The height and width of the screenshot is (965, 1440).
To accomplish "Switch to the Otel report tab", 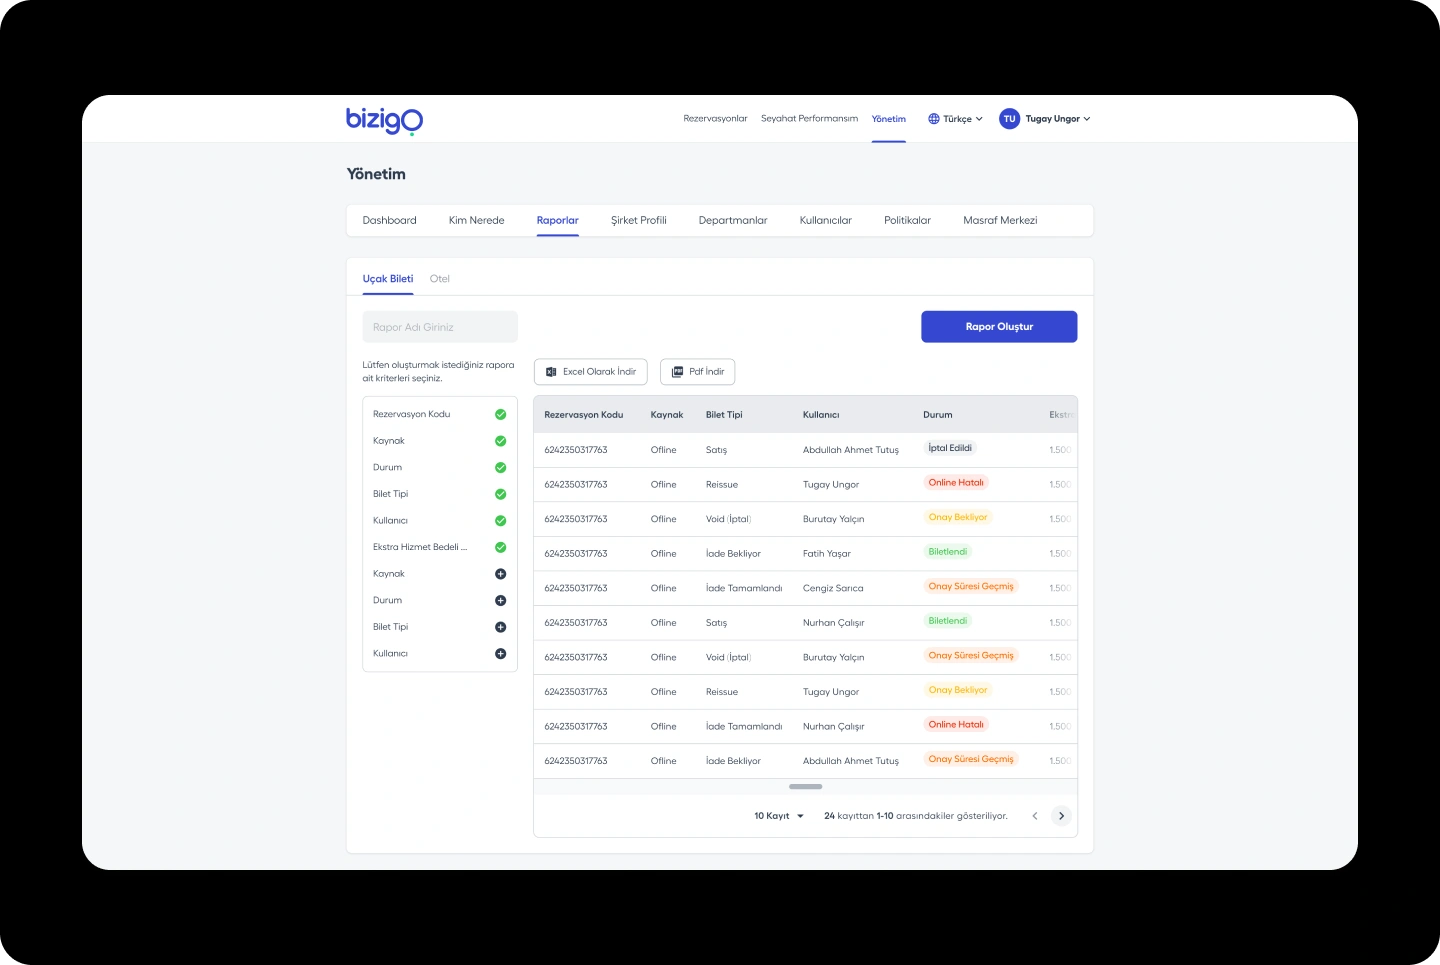I will pos(439,279).
